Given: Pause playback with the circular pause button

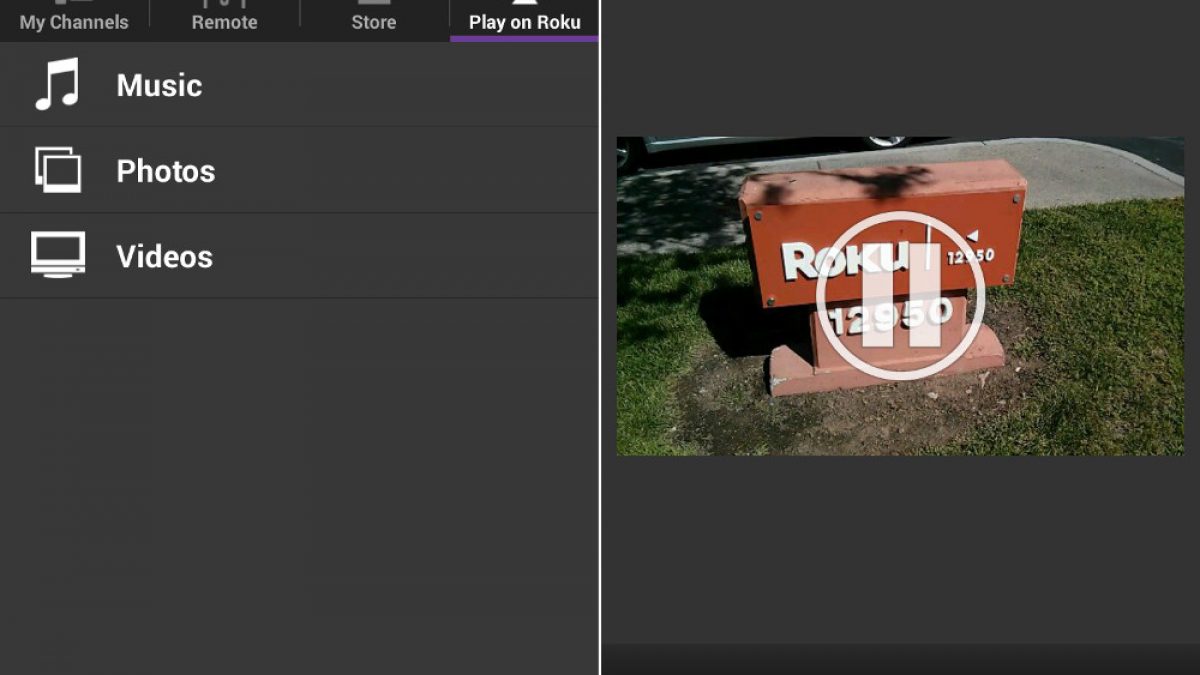Looking at the screenshot, I should point(900,296).
